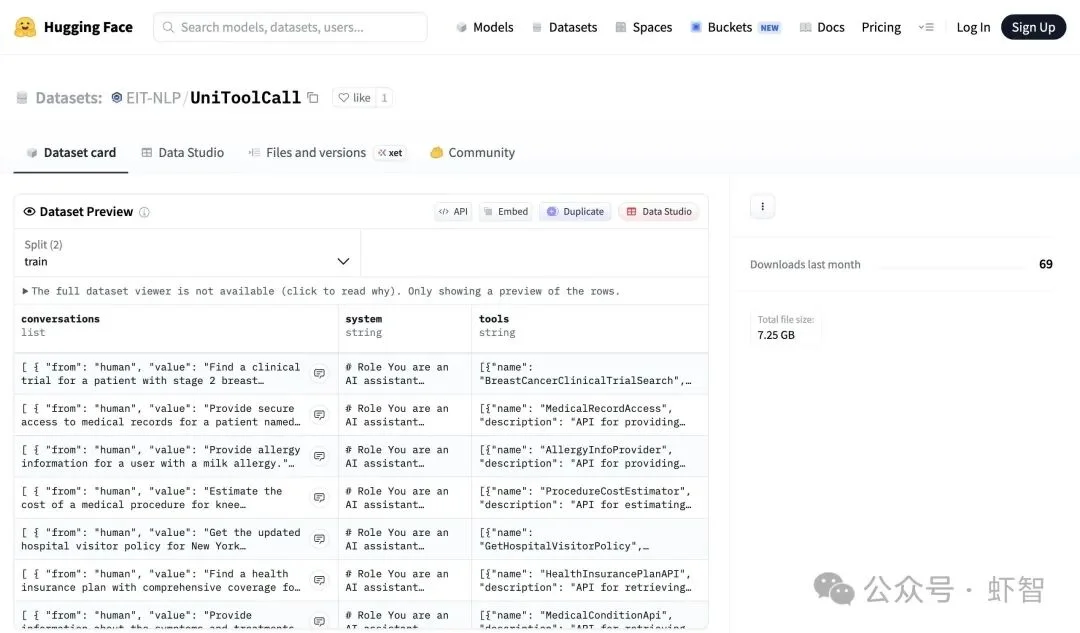1080x633 pixels.
Task: Copy dataset name with copy icon
Action: click(313, 98)
